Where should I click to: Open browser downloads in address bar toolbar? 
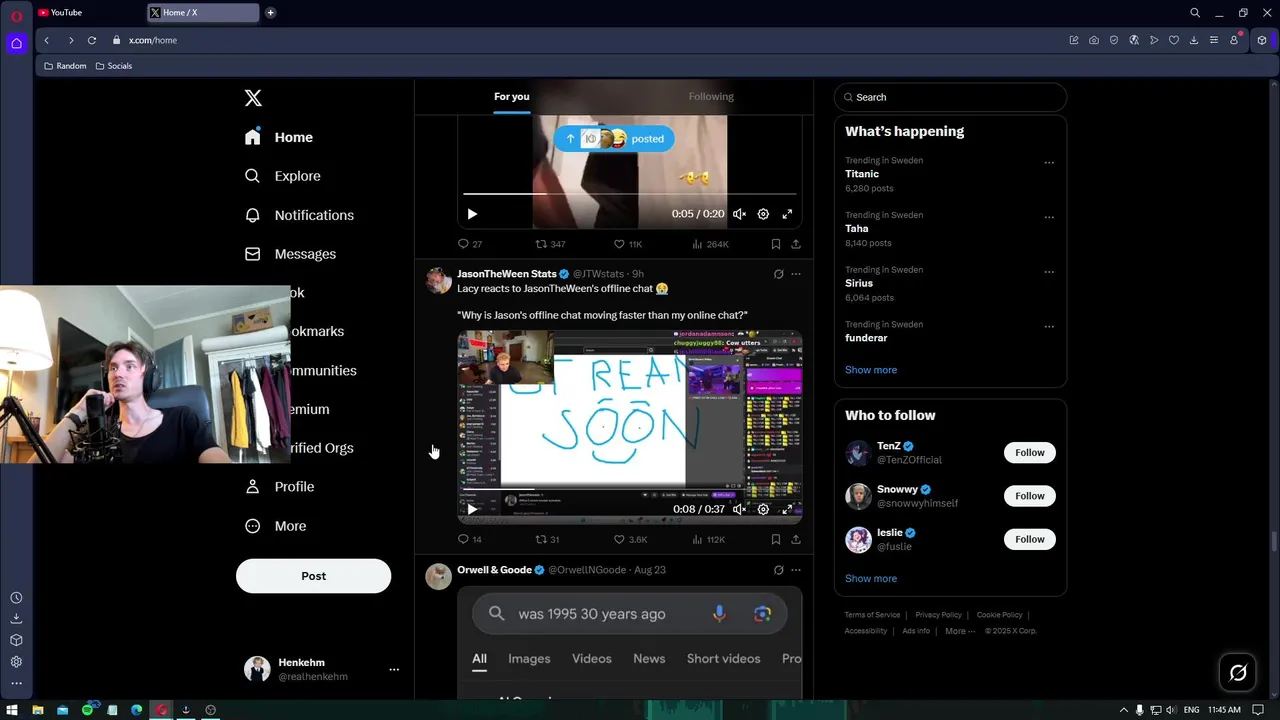[x=1194, y=40]
